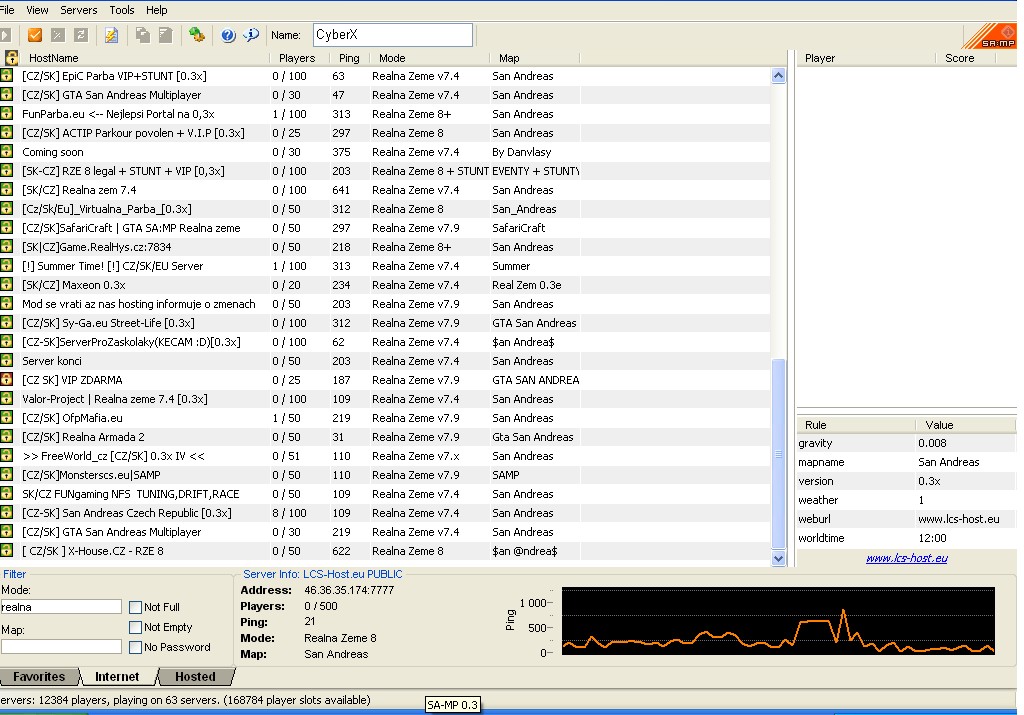Screen dimensions: 1024x715
Task: Click the red lock icon for VIP ZDARMA
Action: pos(7,379)
